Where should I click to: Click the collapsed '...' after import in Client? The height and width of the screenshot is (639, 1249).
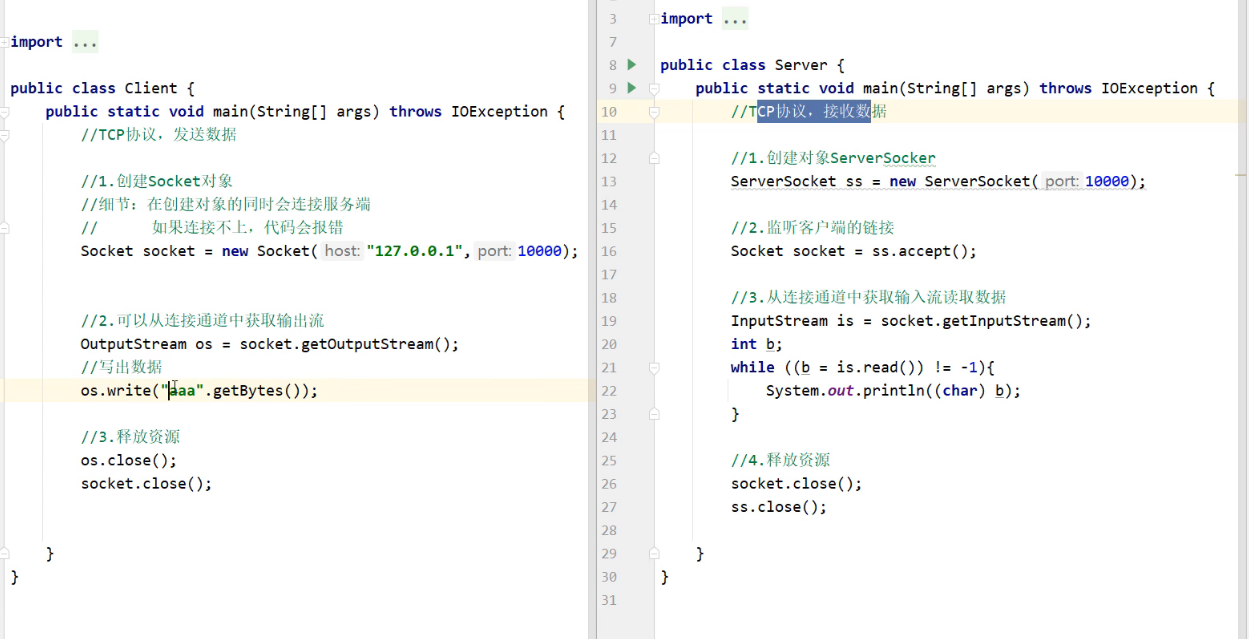[x=85, y=42]
